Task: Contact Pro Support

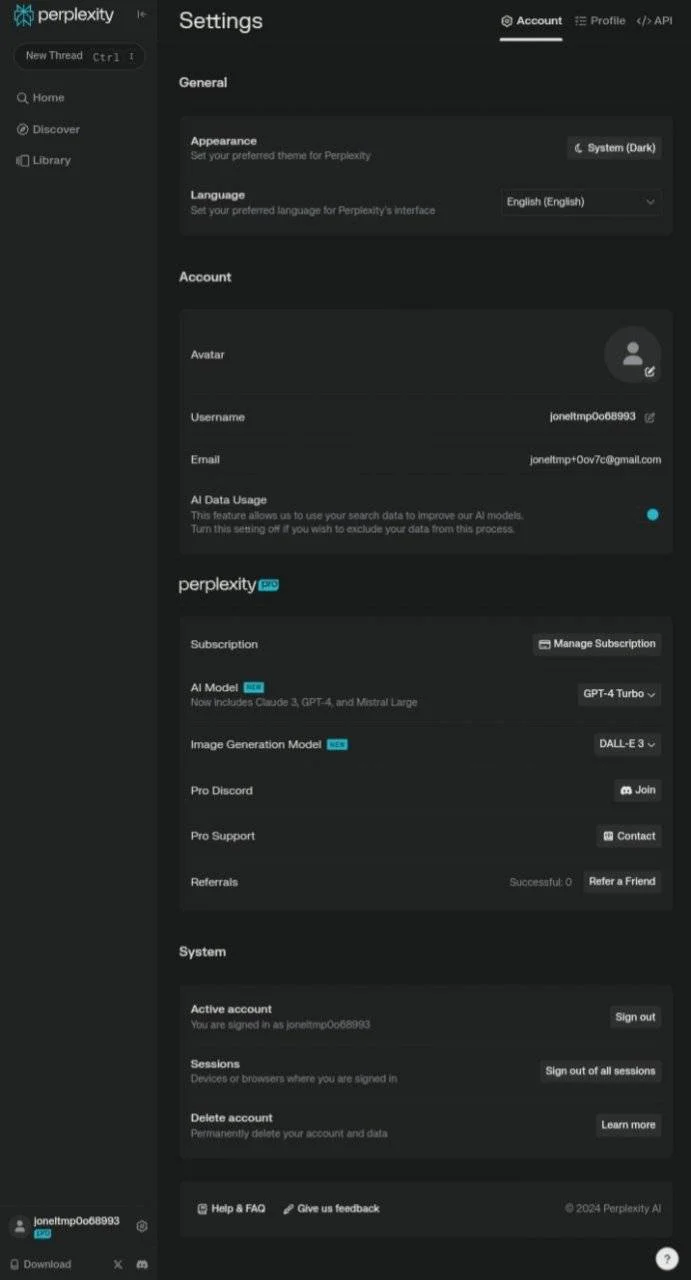Action: (629, 836)
